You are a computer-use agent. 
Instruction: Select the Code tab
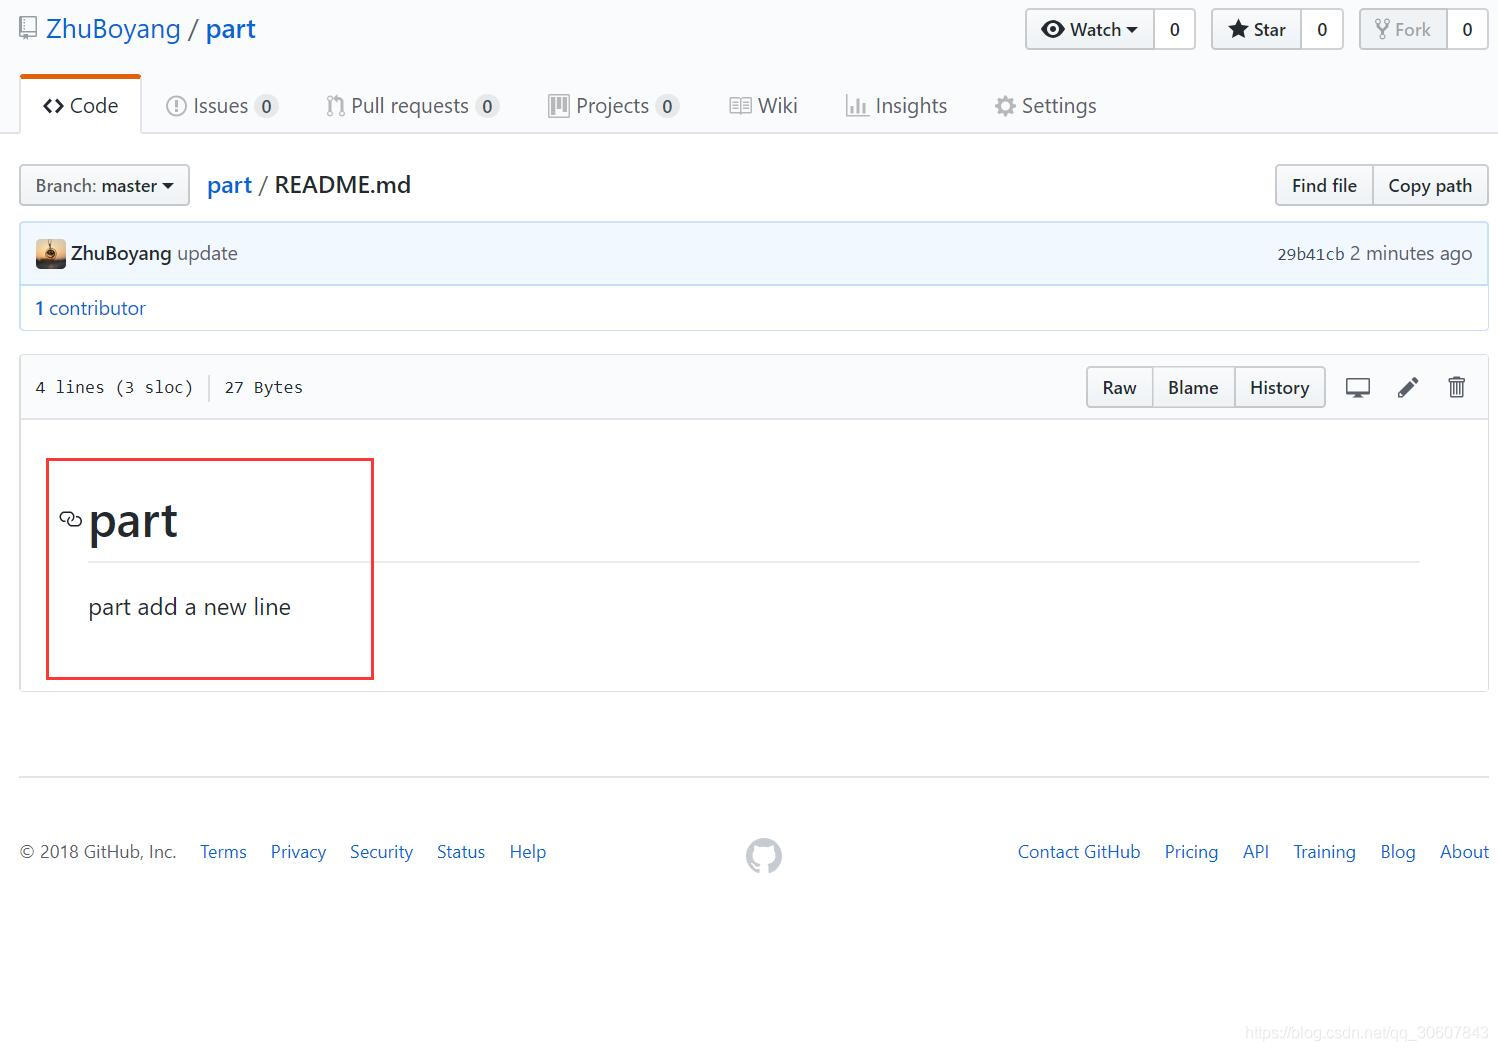[81, 106]
